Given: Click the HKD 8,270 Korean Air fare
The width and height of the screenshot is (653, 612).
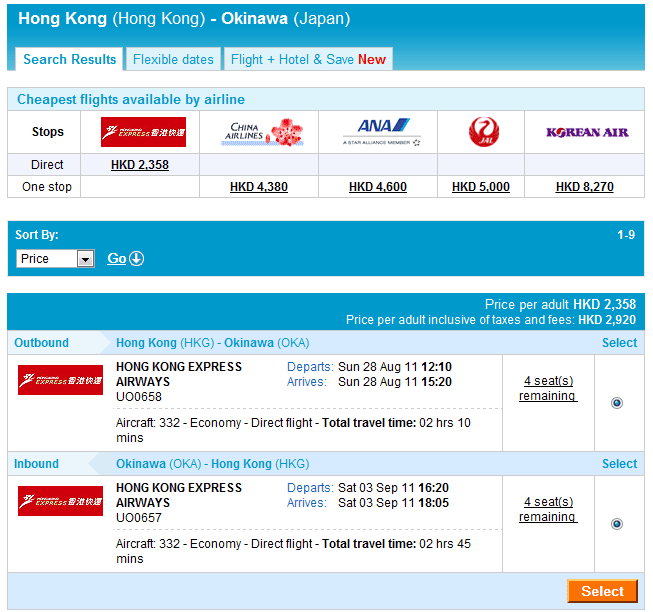Looking at the screenshot, I should click(x=585, y=187).
